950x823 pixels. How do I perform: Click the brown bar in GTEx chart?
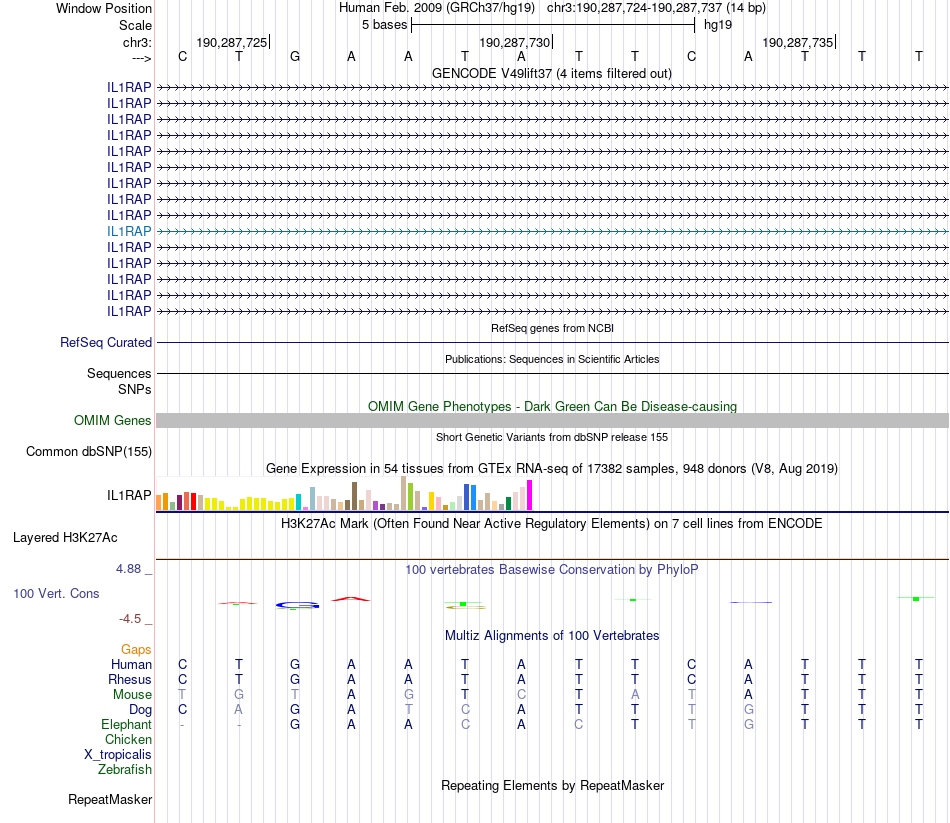pos(355,496)
